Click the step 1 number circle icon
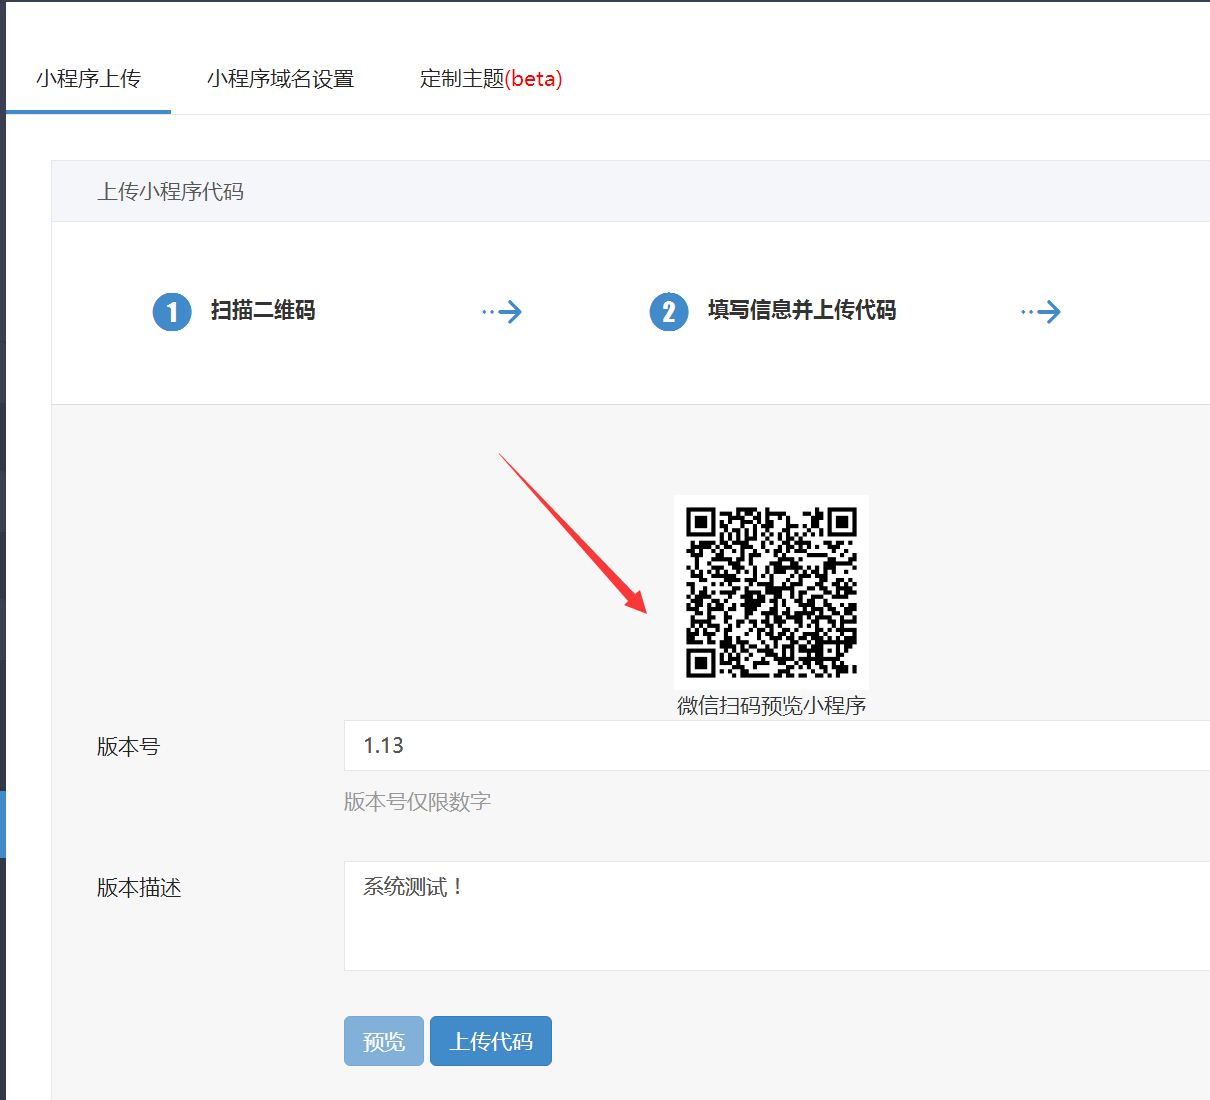Screen dimensions: 1210x1100 click(172, 312)
